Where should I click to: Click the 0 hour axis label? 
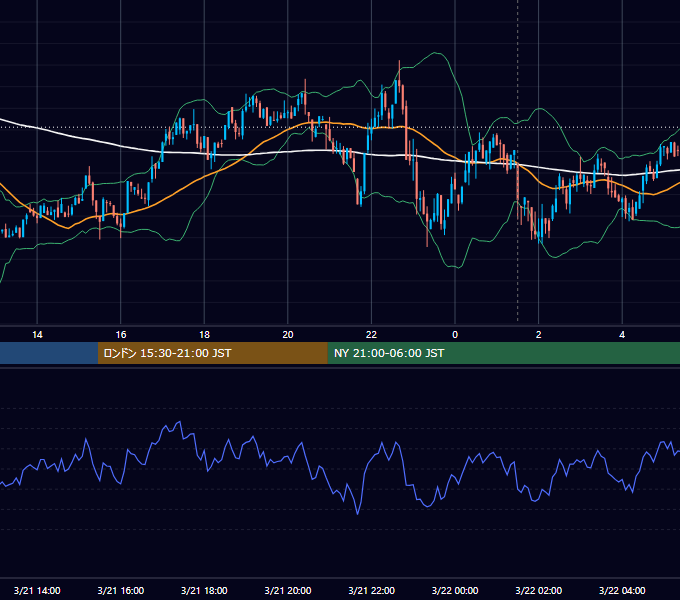pyautogui.click(x=455, y=335)
